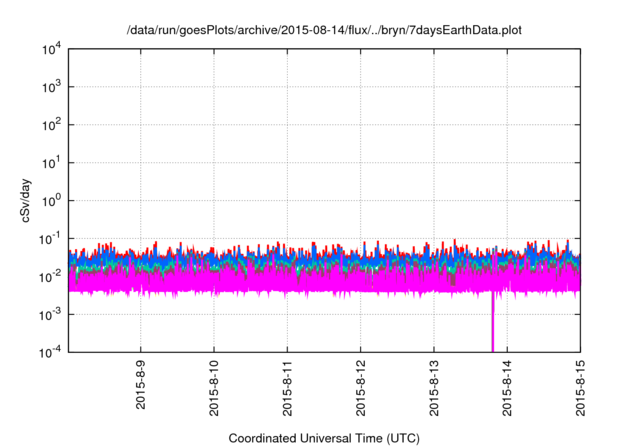Click the 2015-8-14 x-axis date label
640x448 pixels.
pyautogui.click(x=507, y=388)
